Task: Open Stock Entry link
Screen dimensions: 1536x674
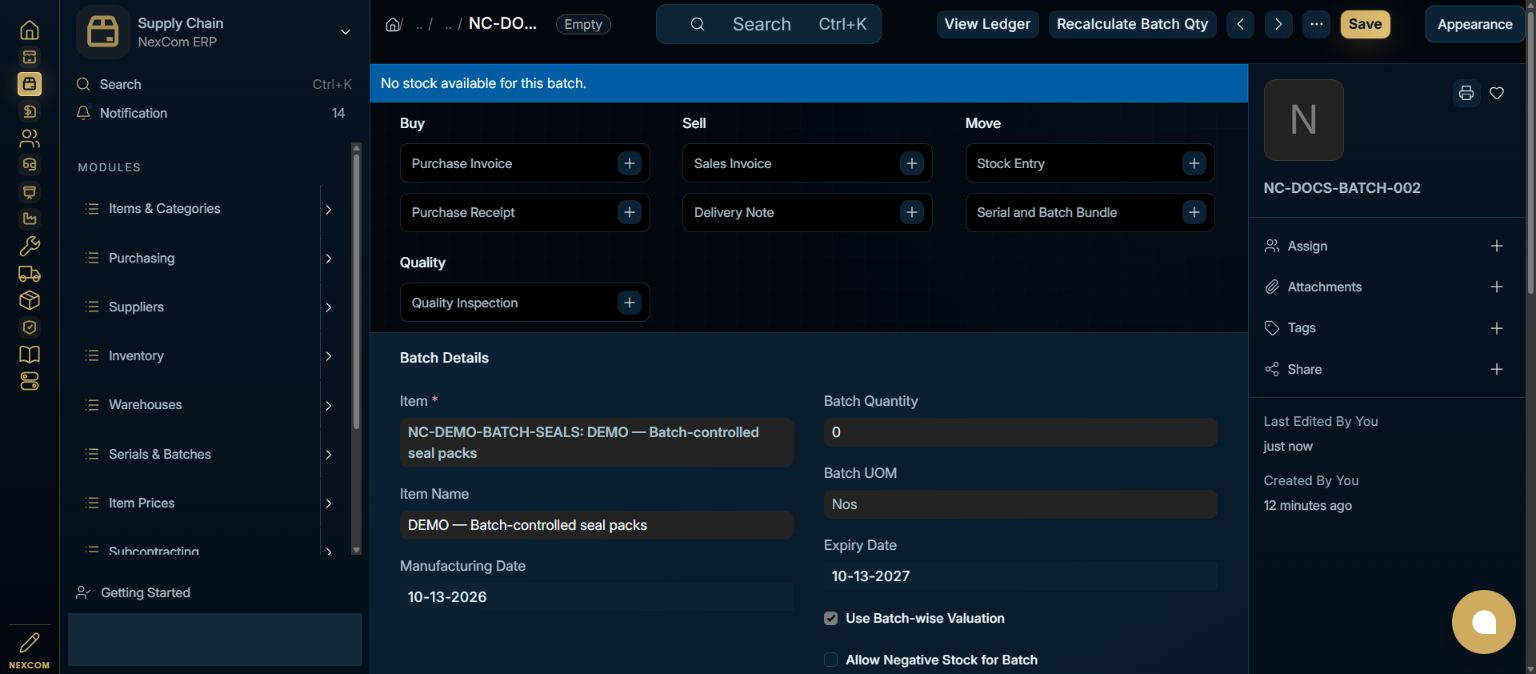Action: coord(1010,163)
